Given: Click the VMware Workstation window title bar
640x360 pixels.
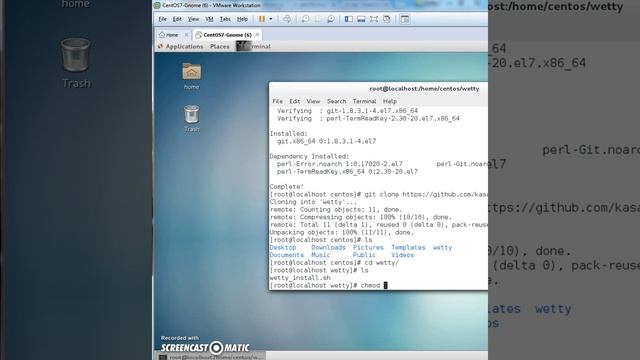Looking at the screenshot, I should tap(320, 5).
